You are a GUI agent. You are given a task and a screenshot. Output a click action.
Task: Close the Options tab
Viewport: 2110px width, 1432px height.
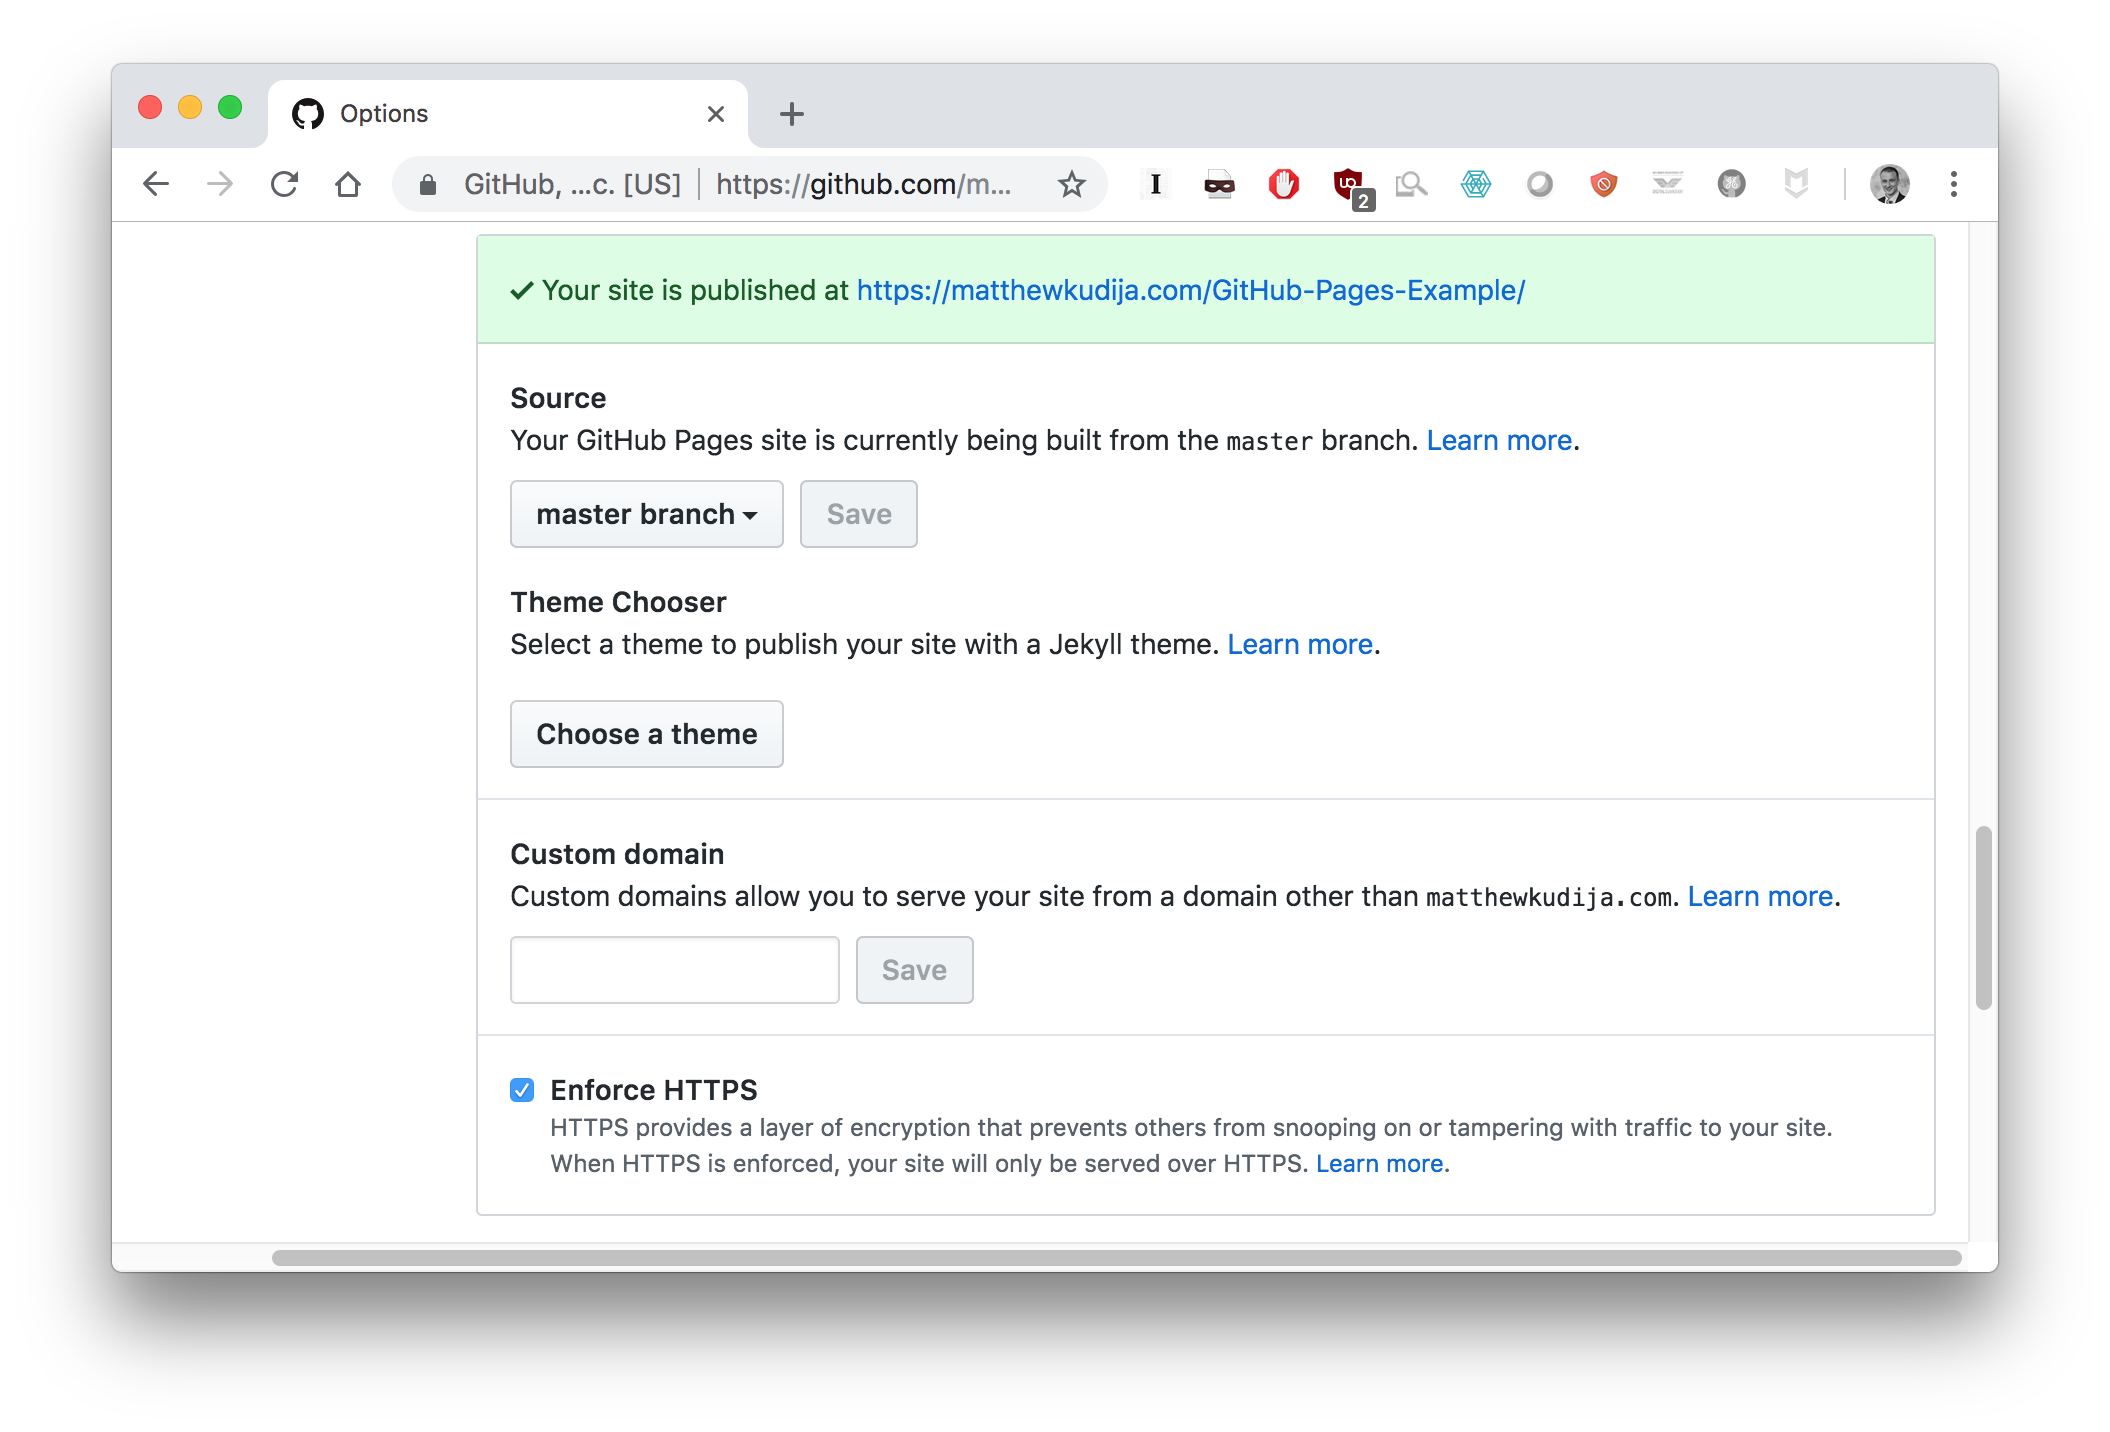tap(716, 114)
